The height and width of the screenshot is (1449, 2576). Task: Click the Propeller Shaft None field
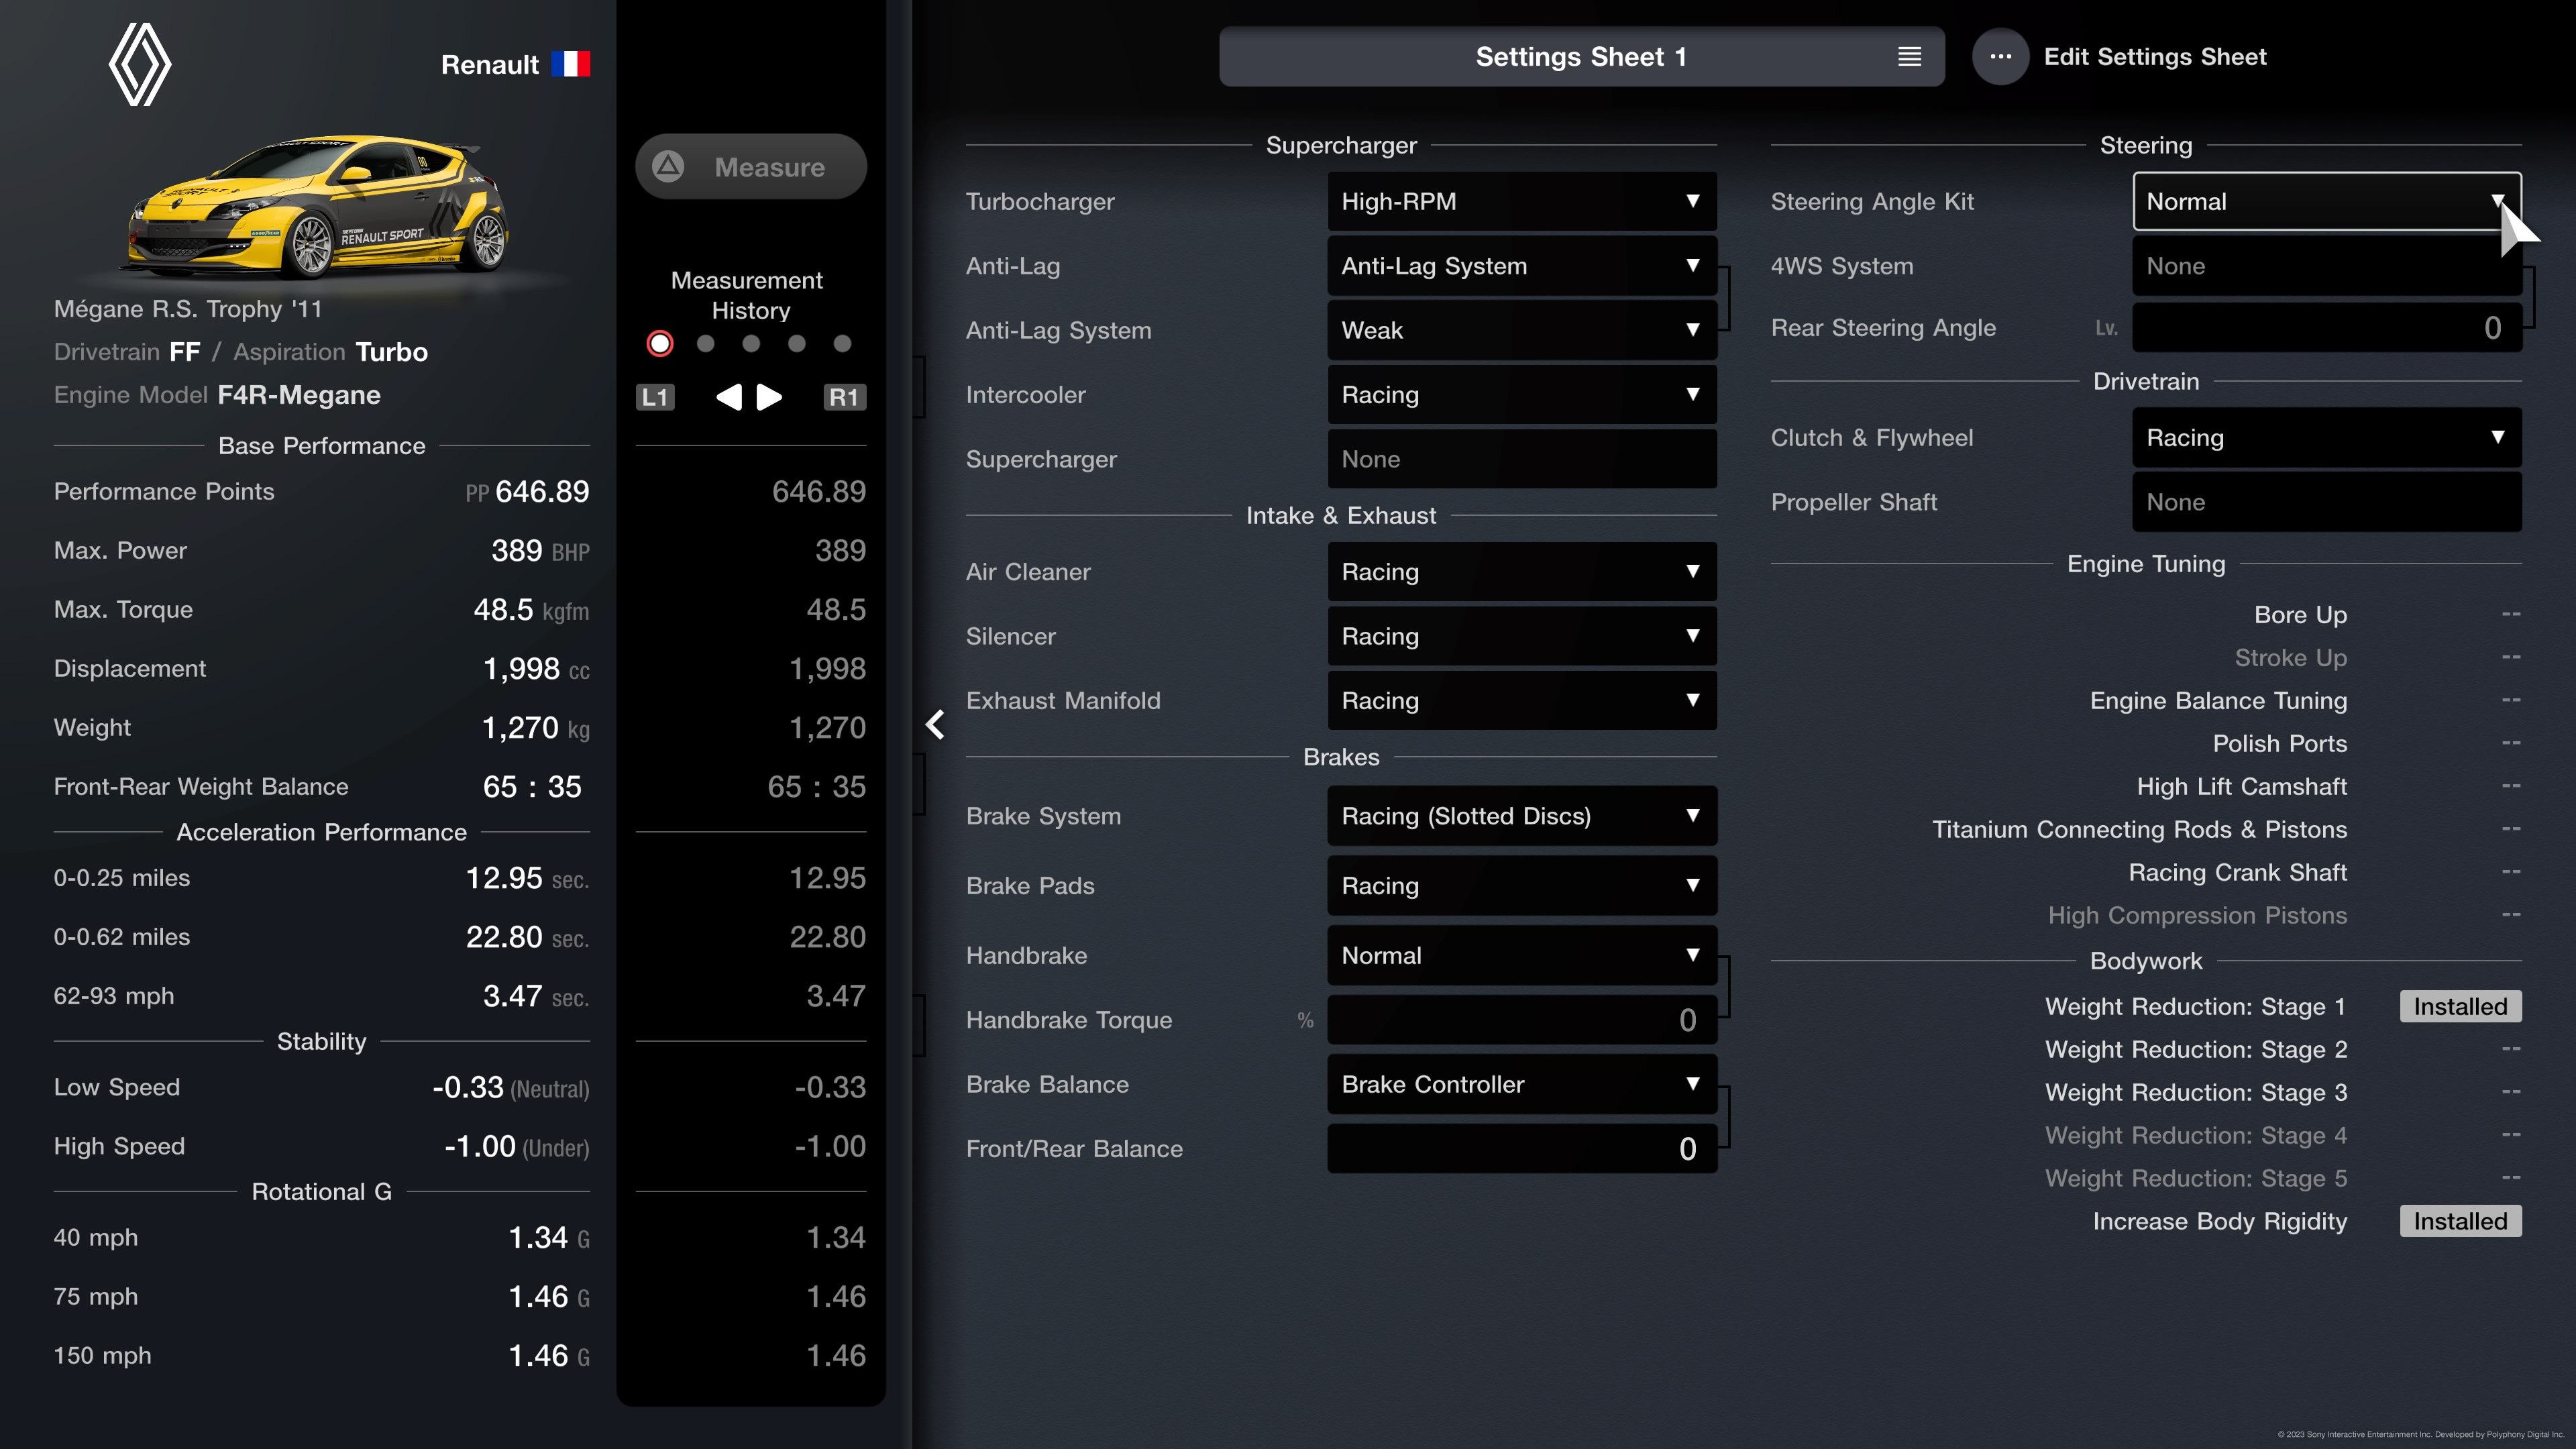(x=2327, y=502)
